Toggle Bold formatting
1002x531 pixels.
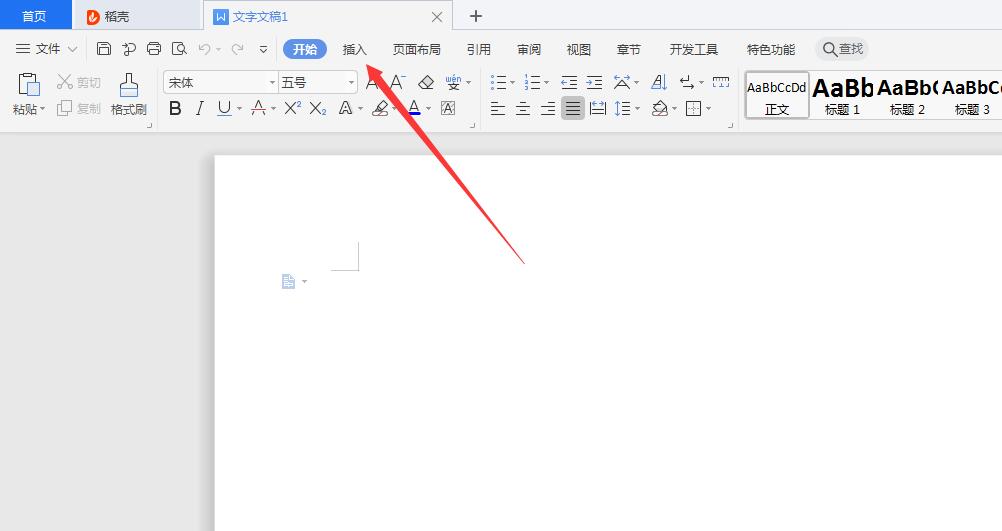point(175,109)
